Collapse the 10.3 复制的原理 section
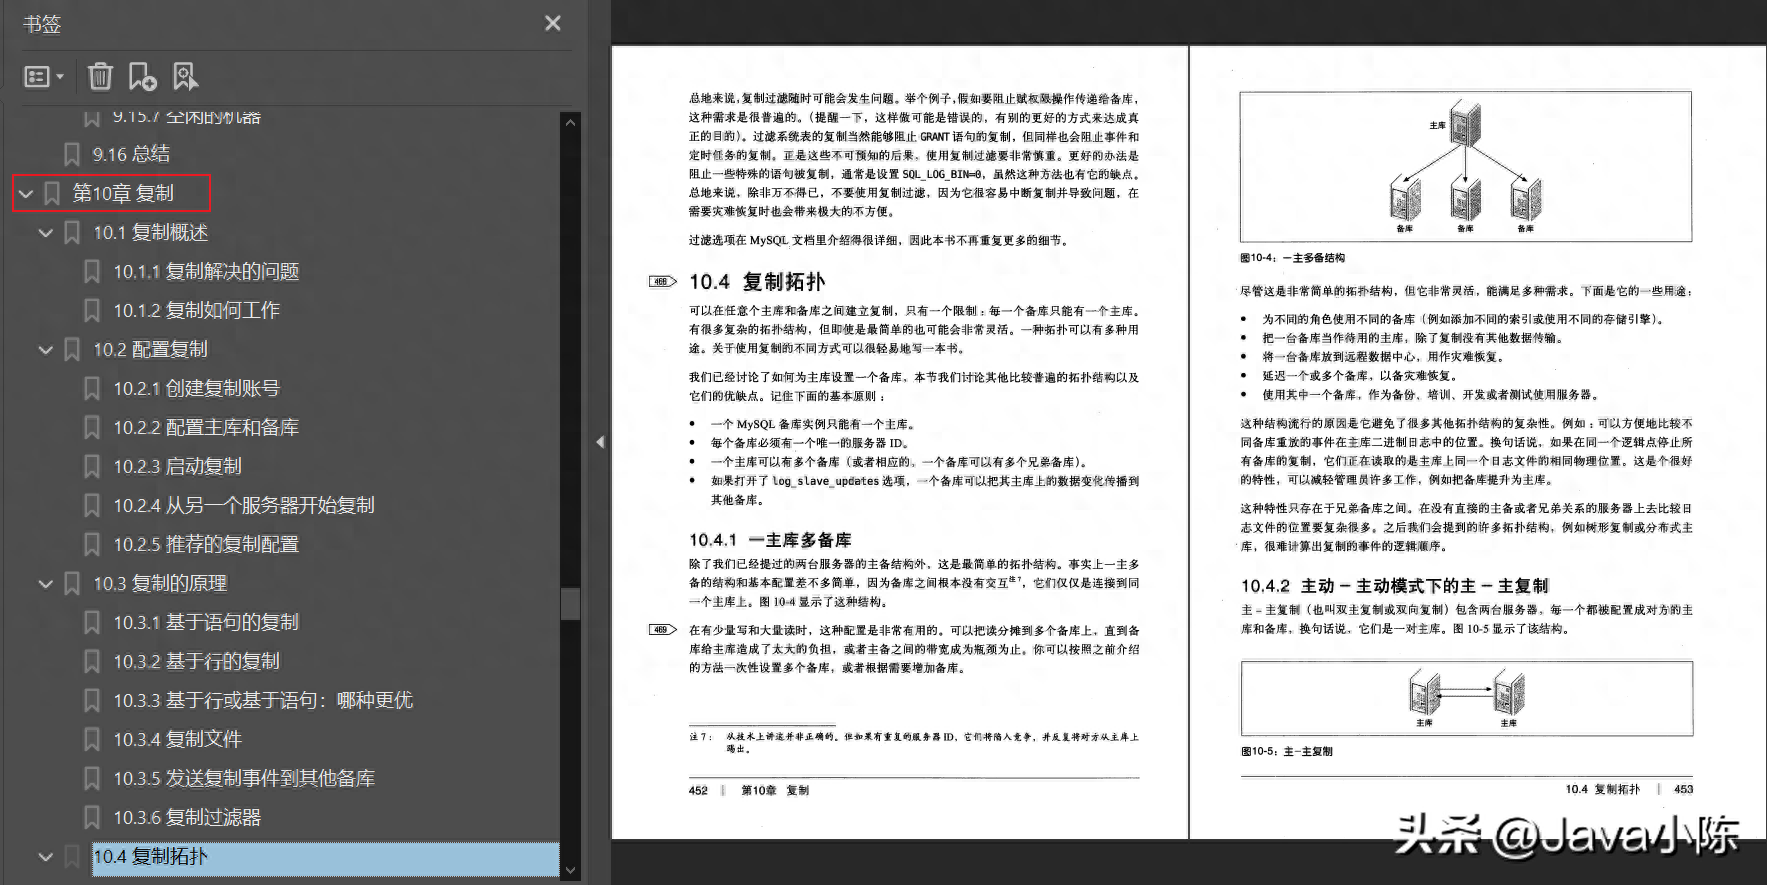Image resolution: width=1767 pixels, height=885 pixels. click(x=45, y=584)
